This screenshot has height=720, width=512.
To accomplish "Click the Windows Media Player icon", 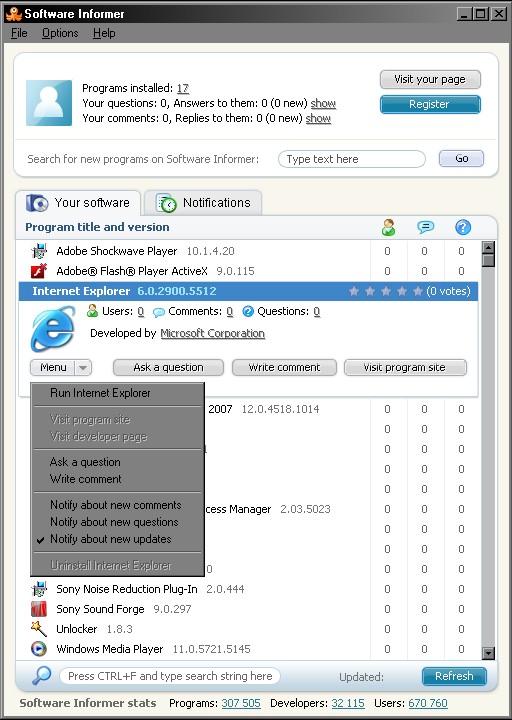I will pos(39,649).
